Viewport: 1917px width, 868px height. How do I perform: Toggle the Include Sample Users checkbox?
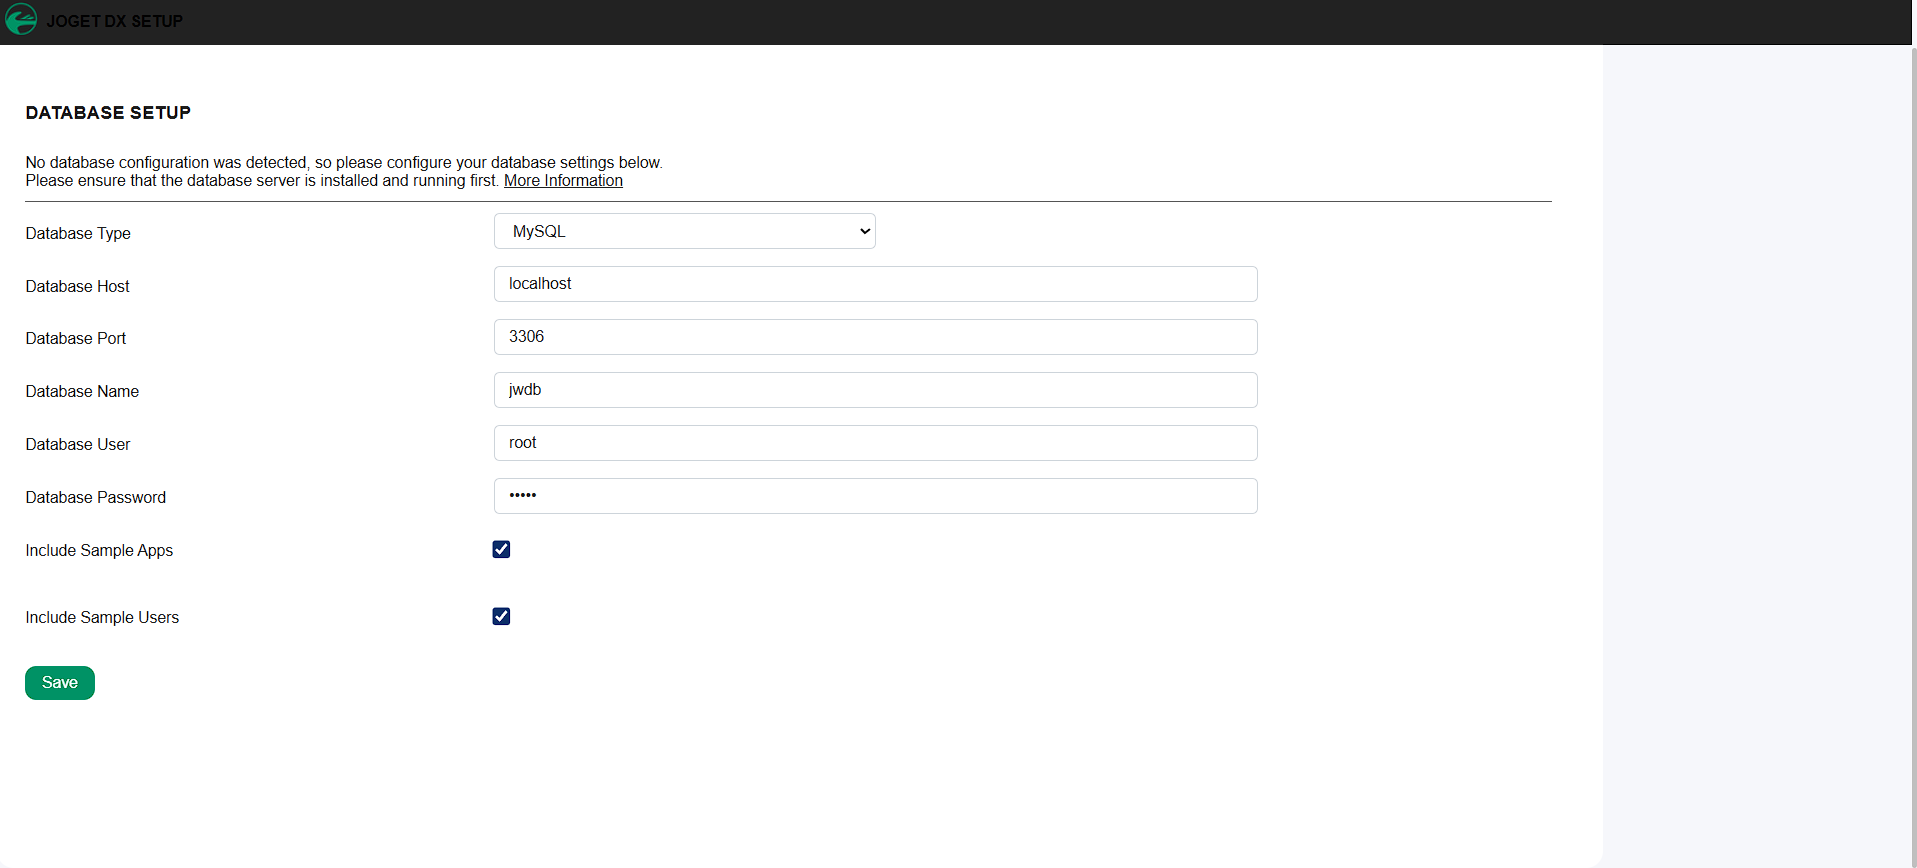point(501,616)
